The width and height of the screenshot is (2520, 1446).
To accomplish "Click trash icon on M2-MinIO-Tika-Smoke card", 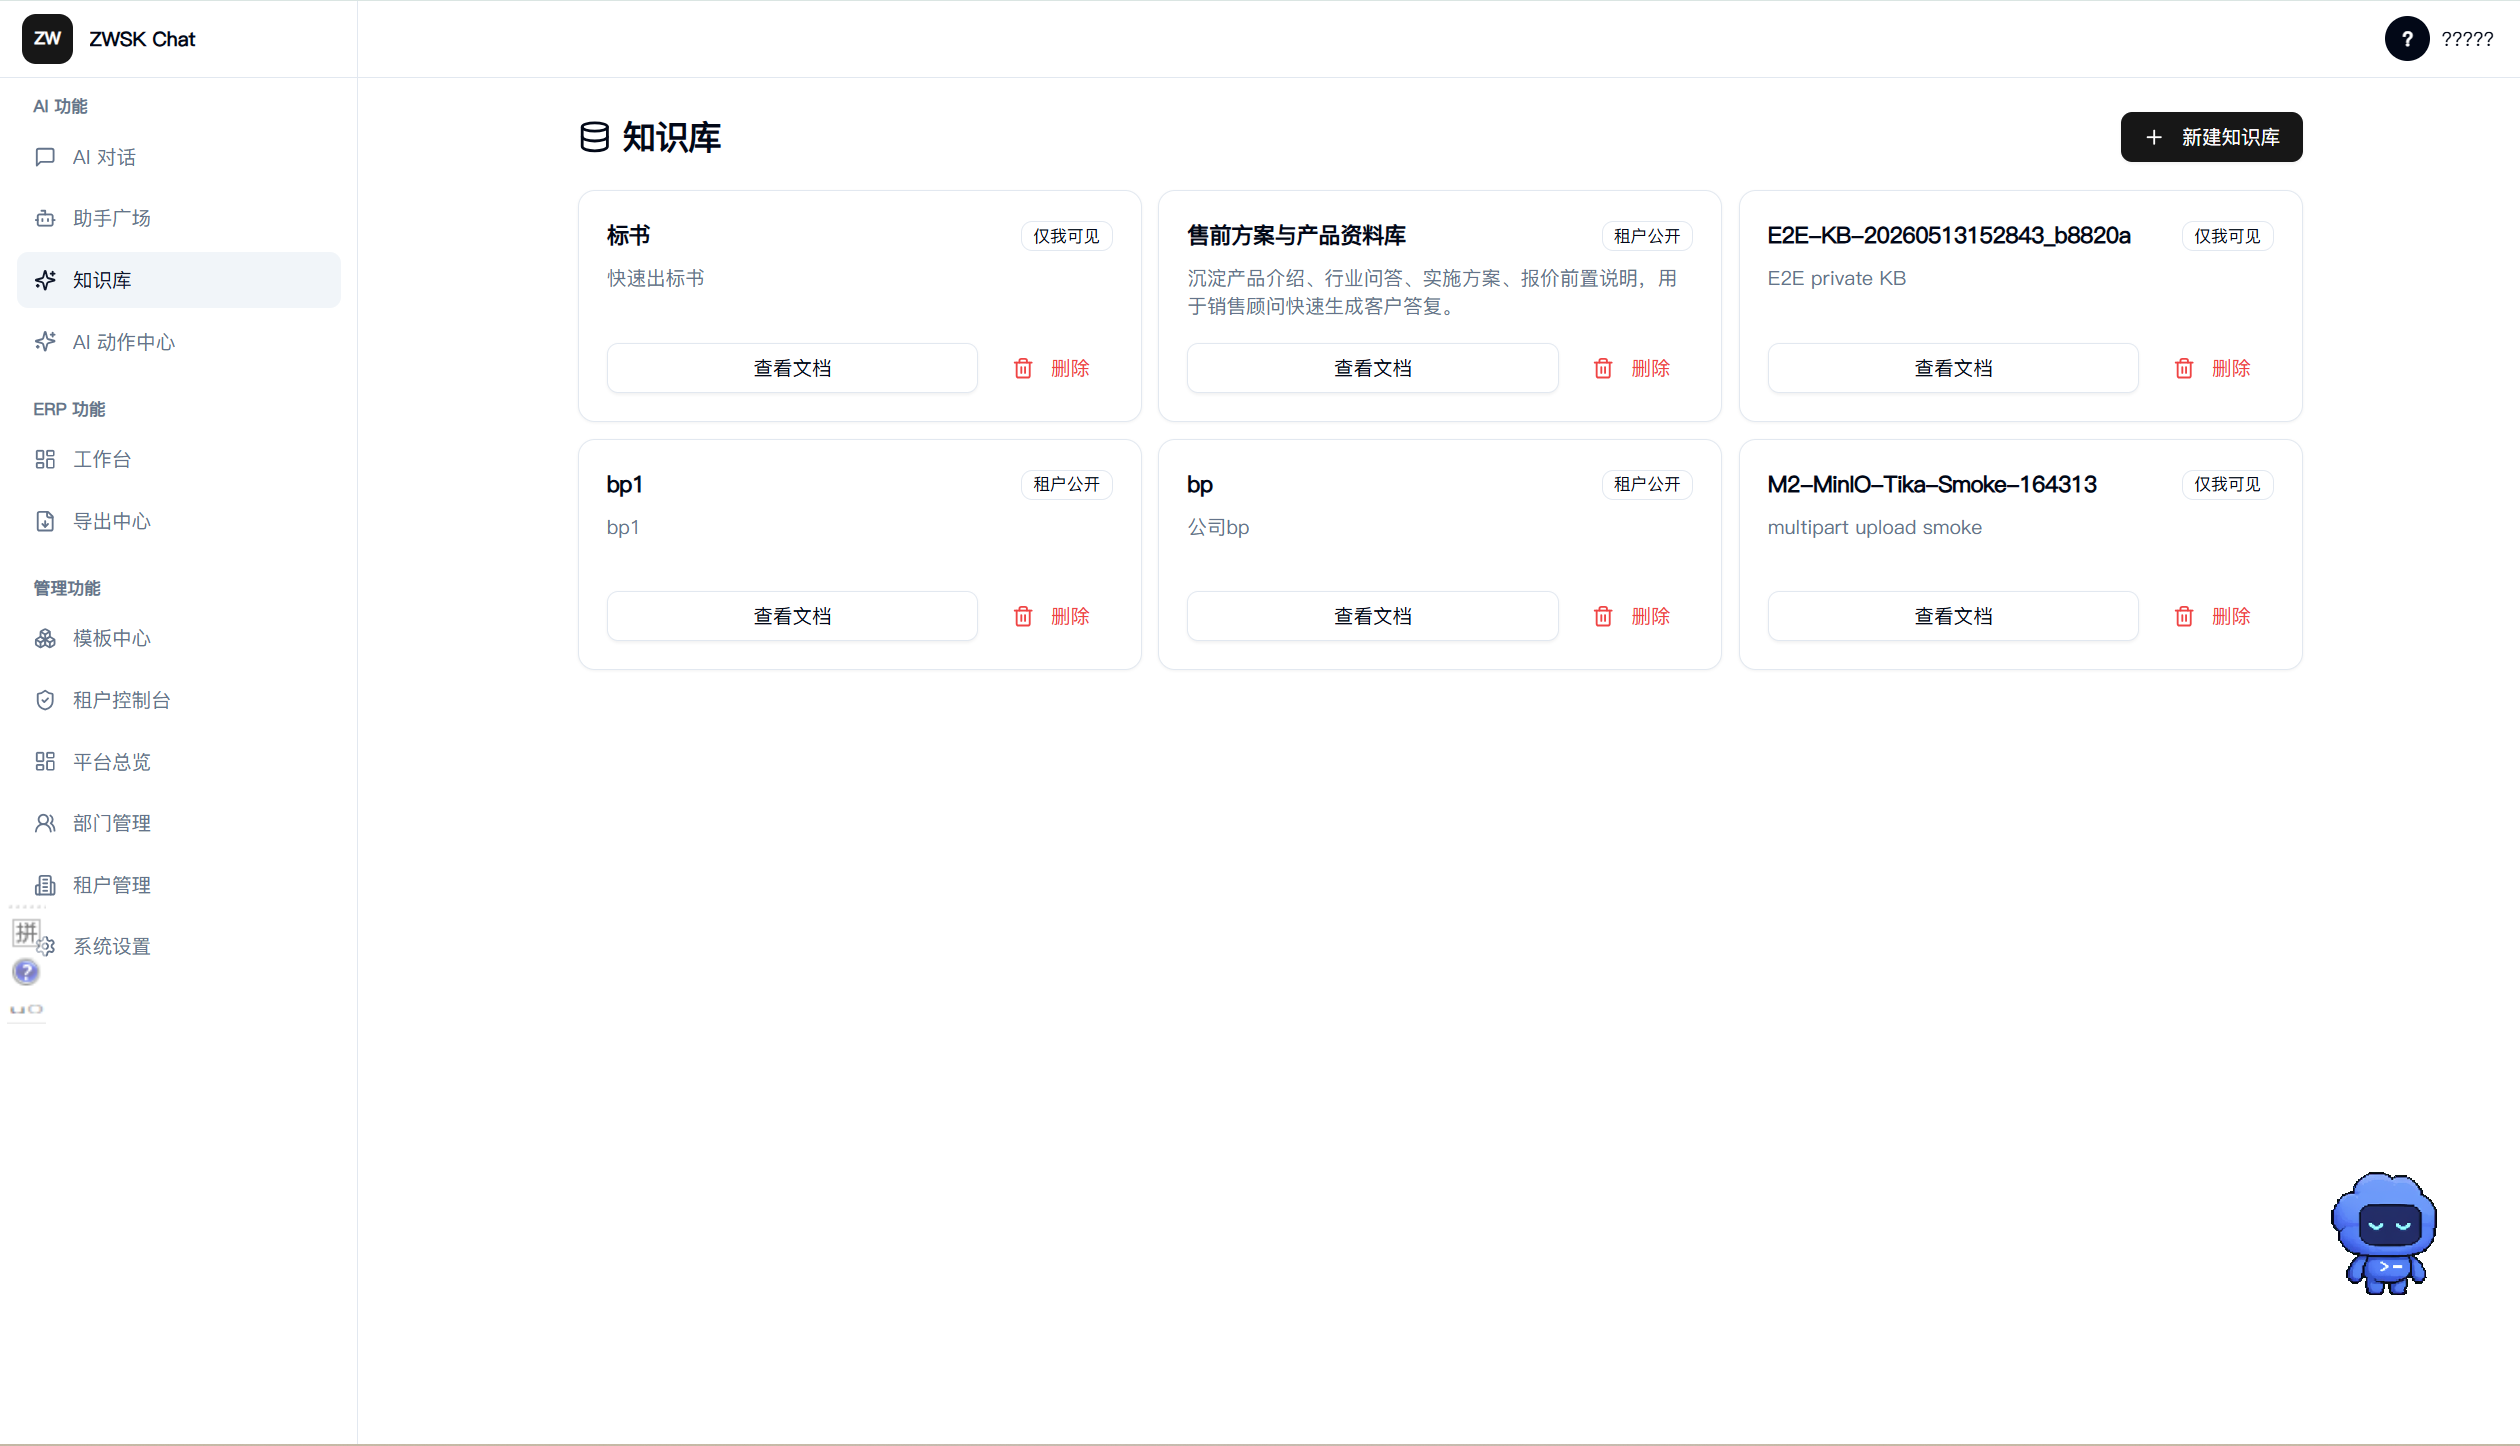I will point(2184,616).
